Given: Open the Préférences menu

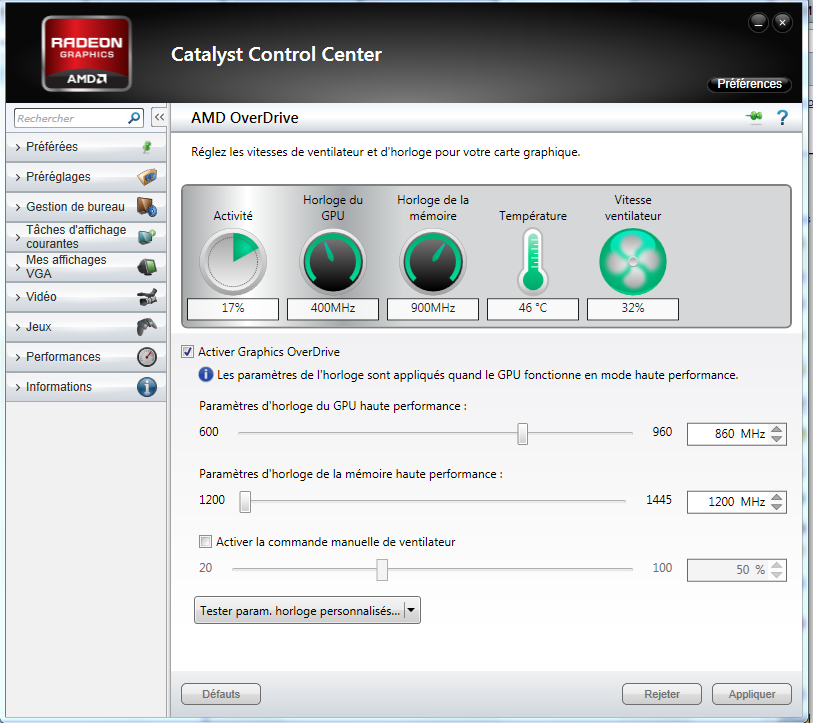Looking at the screenshot, I should coord(749,84).
